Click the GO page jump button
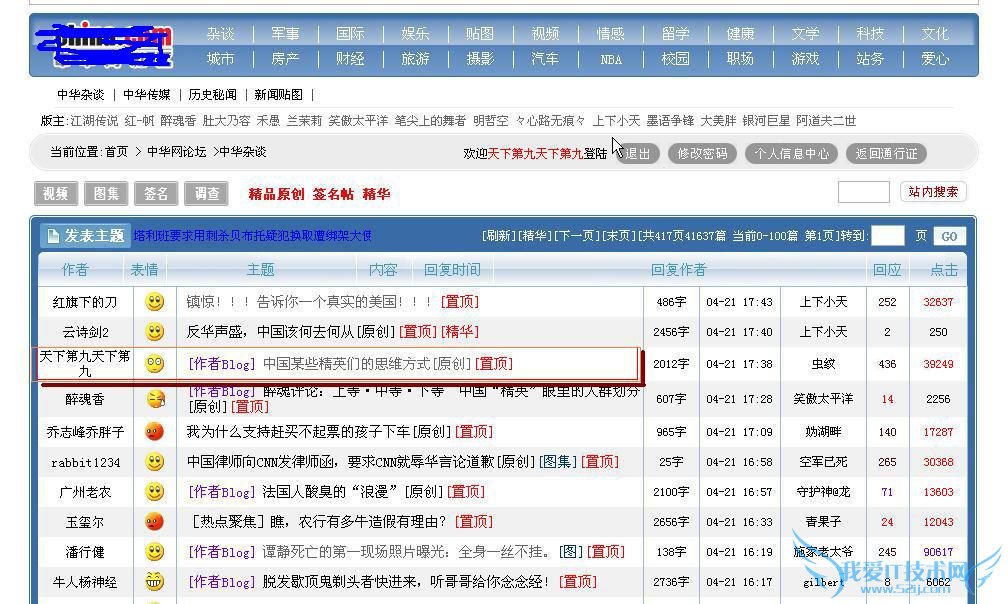Image resolution: width=1008 pixels, height=604 pixels. [949, 236]
